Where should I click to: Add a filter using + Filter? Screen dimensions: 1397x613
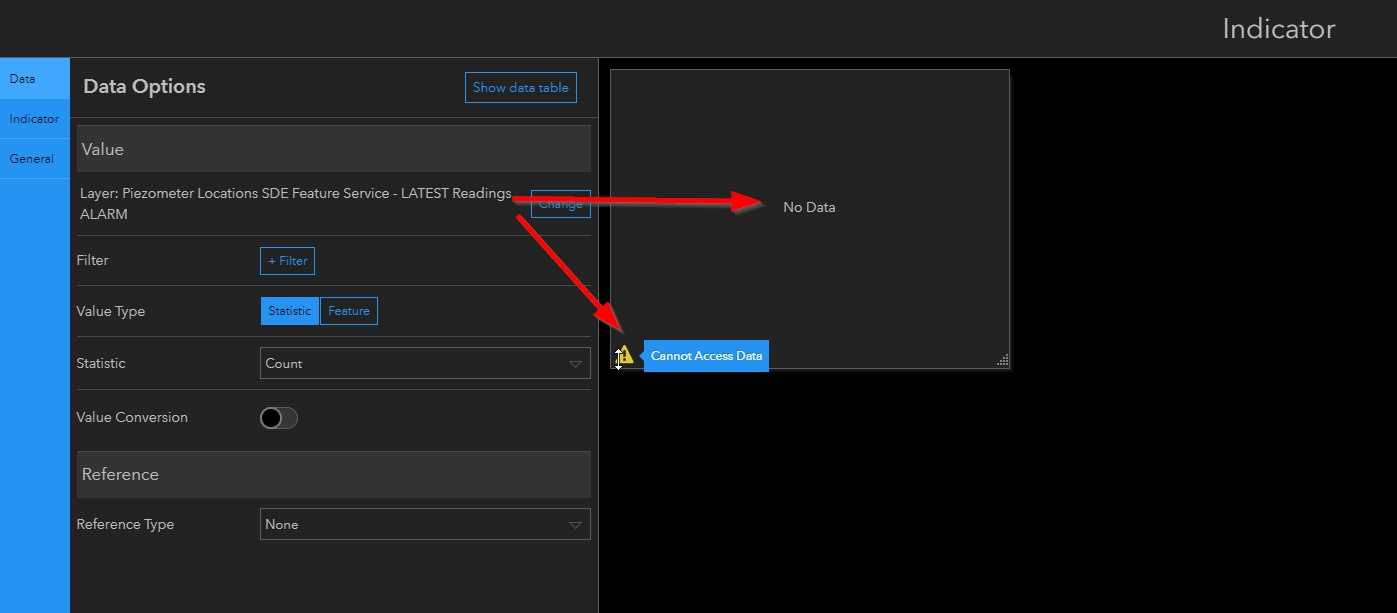click(287, 260)
